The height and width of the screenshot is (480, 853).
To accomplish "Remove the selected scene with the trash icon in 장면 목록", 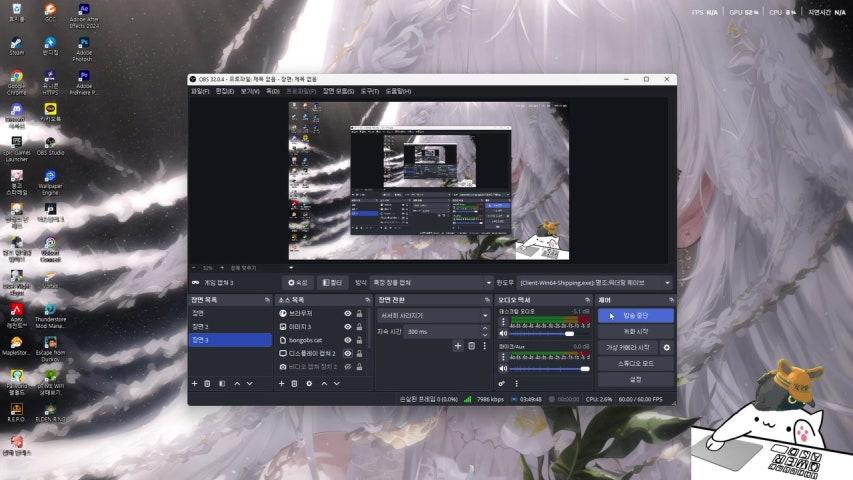I will (208, 383).
